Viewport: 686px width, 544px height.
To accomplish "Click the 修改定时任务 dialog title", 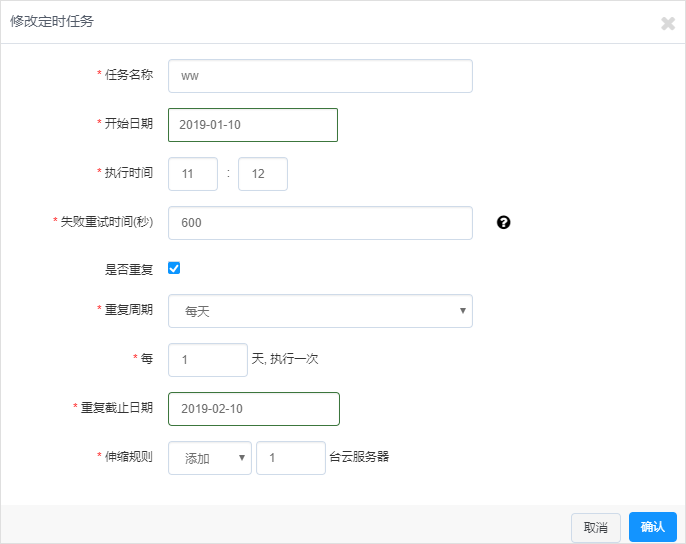I will pyautogui.click(x=52, y=22).
